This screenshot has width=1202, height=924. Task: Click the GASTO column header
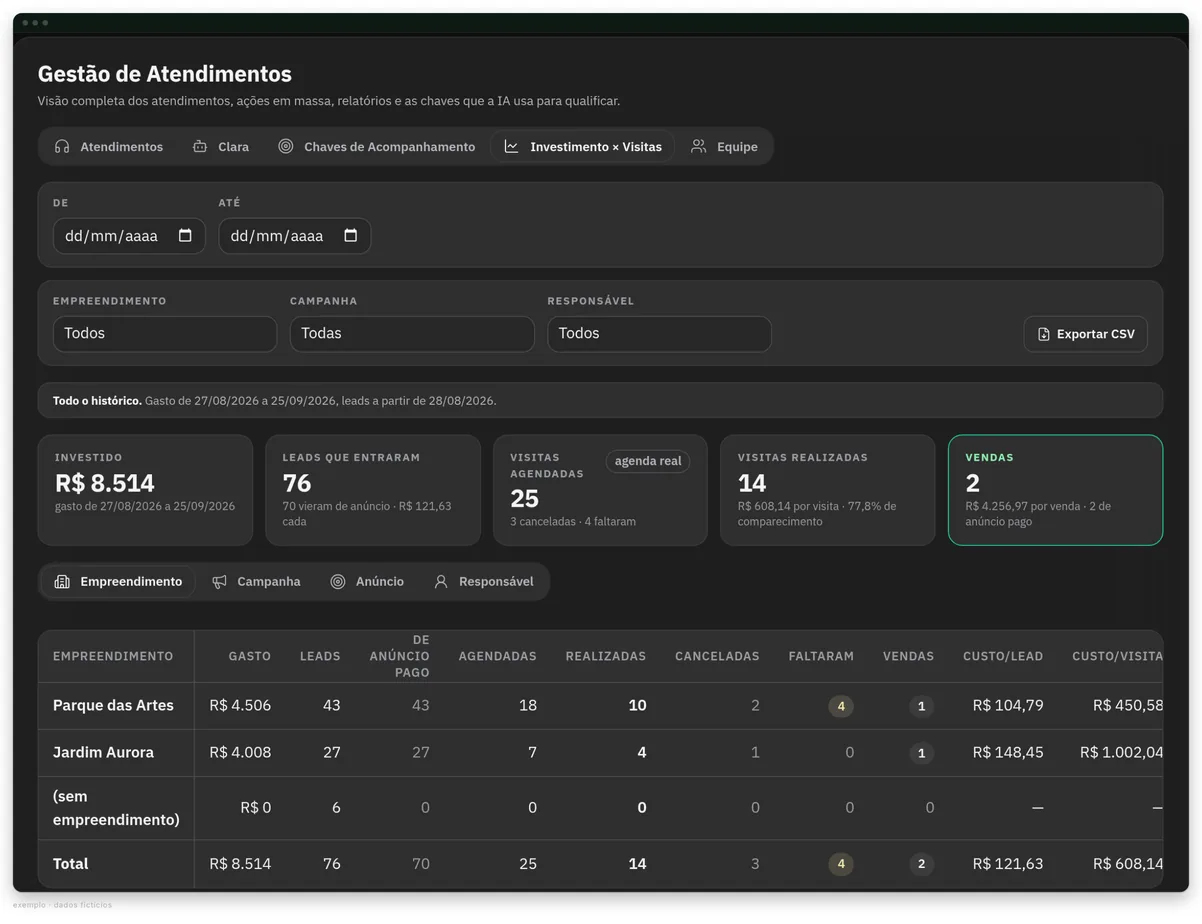pyautogui.click(x=250, y=657)
